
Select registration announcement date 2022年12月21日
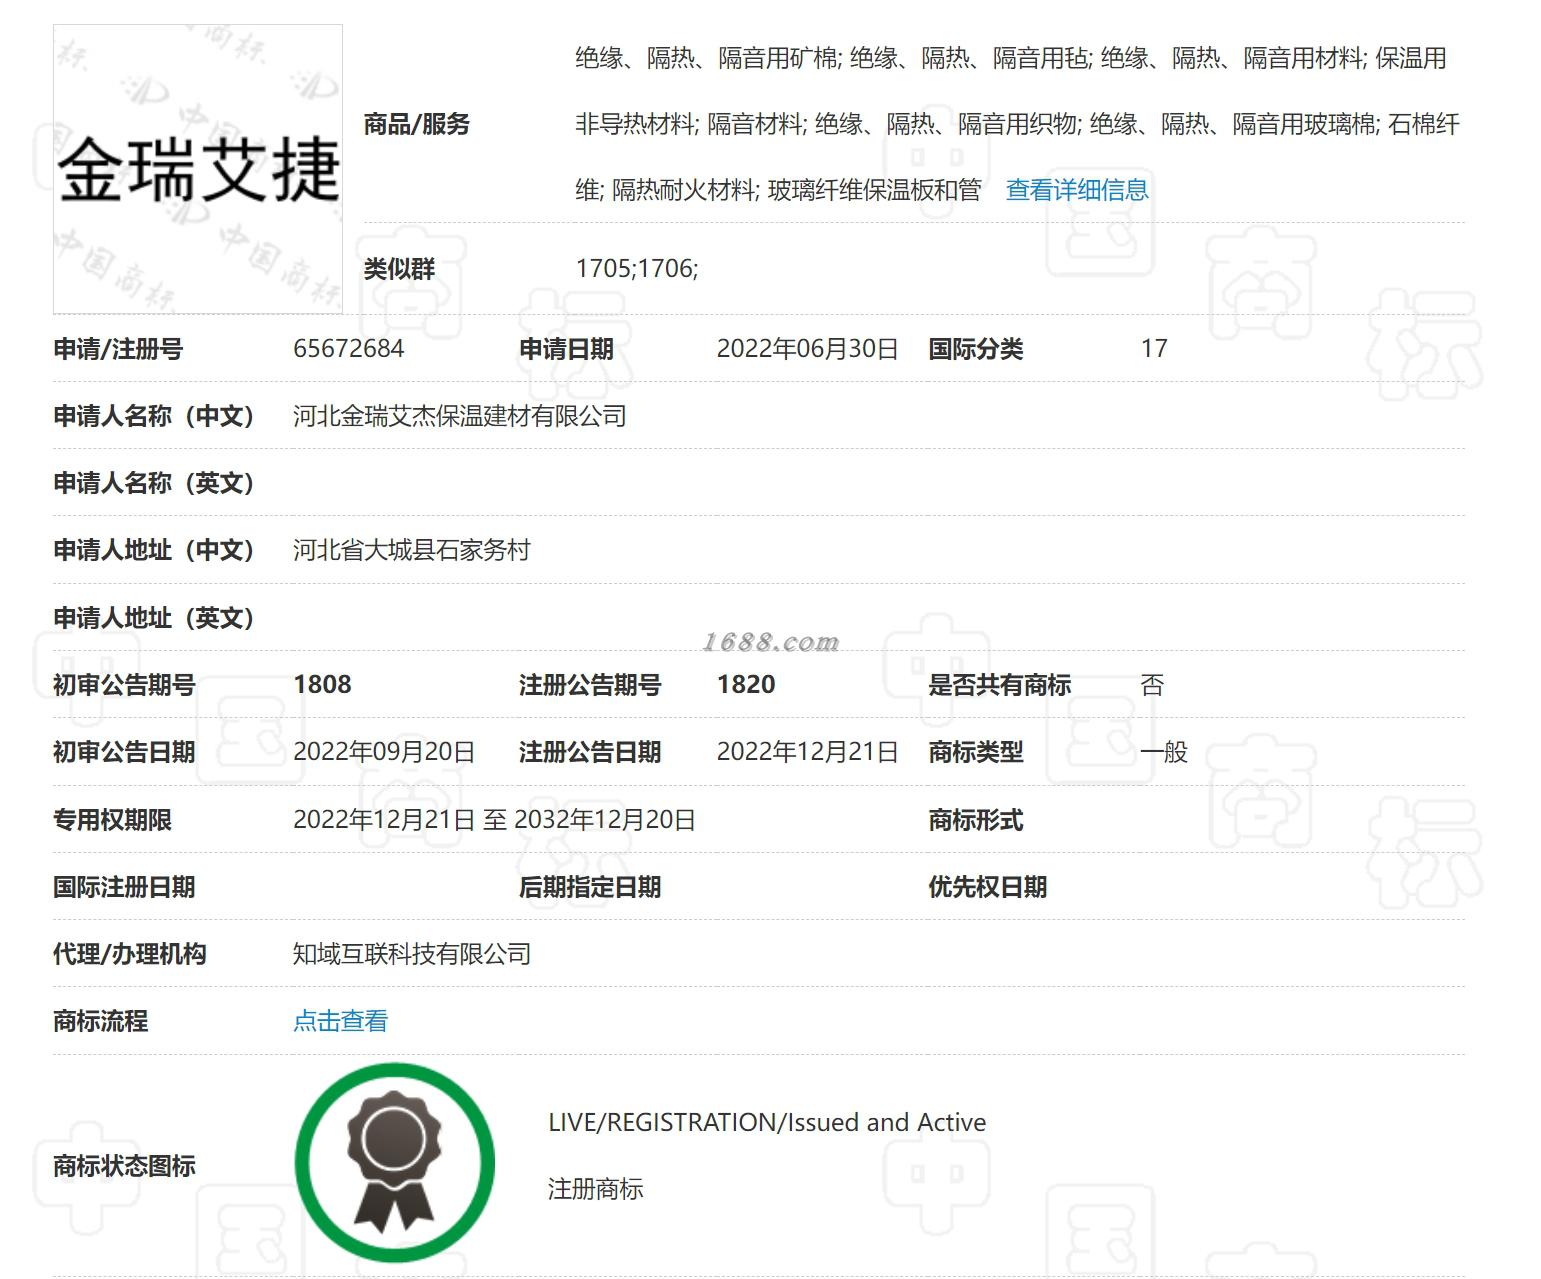[x=807, y=752]
